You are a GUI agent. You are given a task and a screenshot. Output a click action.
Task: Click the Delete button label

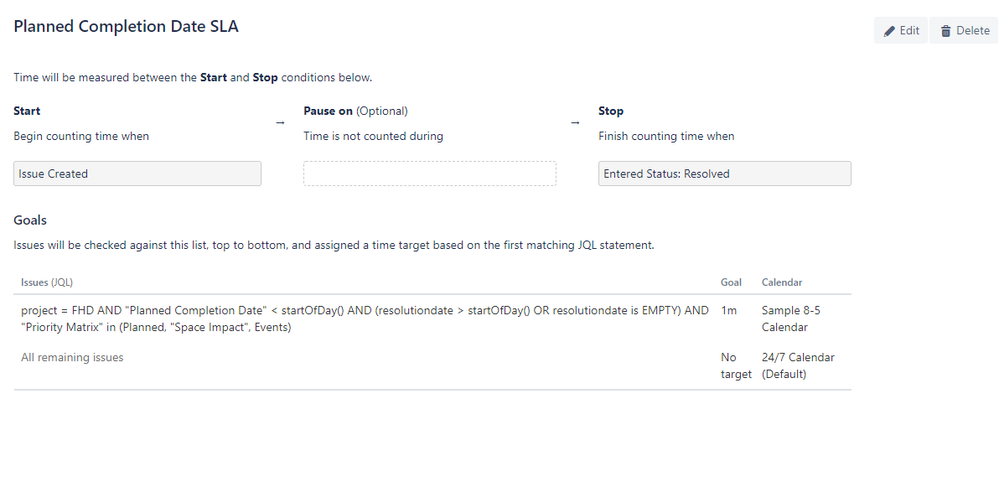973,31
